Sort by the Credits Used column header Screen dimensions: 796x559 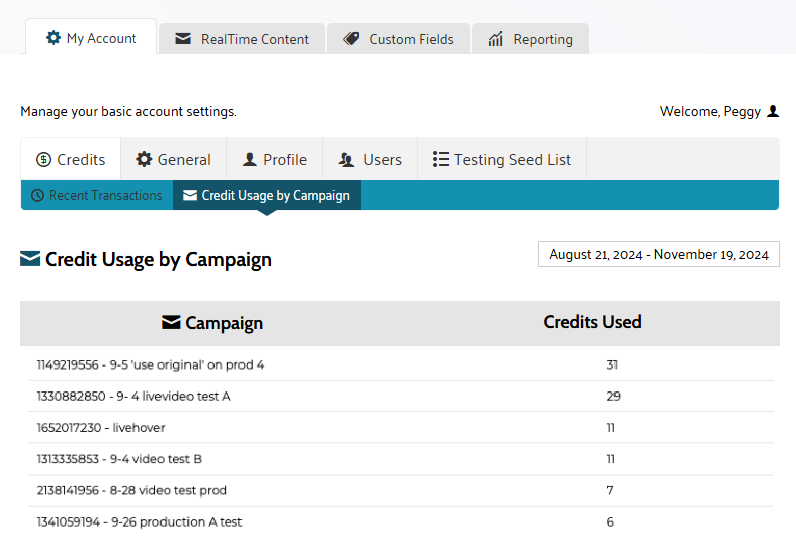(x=592, y=322)
